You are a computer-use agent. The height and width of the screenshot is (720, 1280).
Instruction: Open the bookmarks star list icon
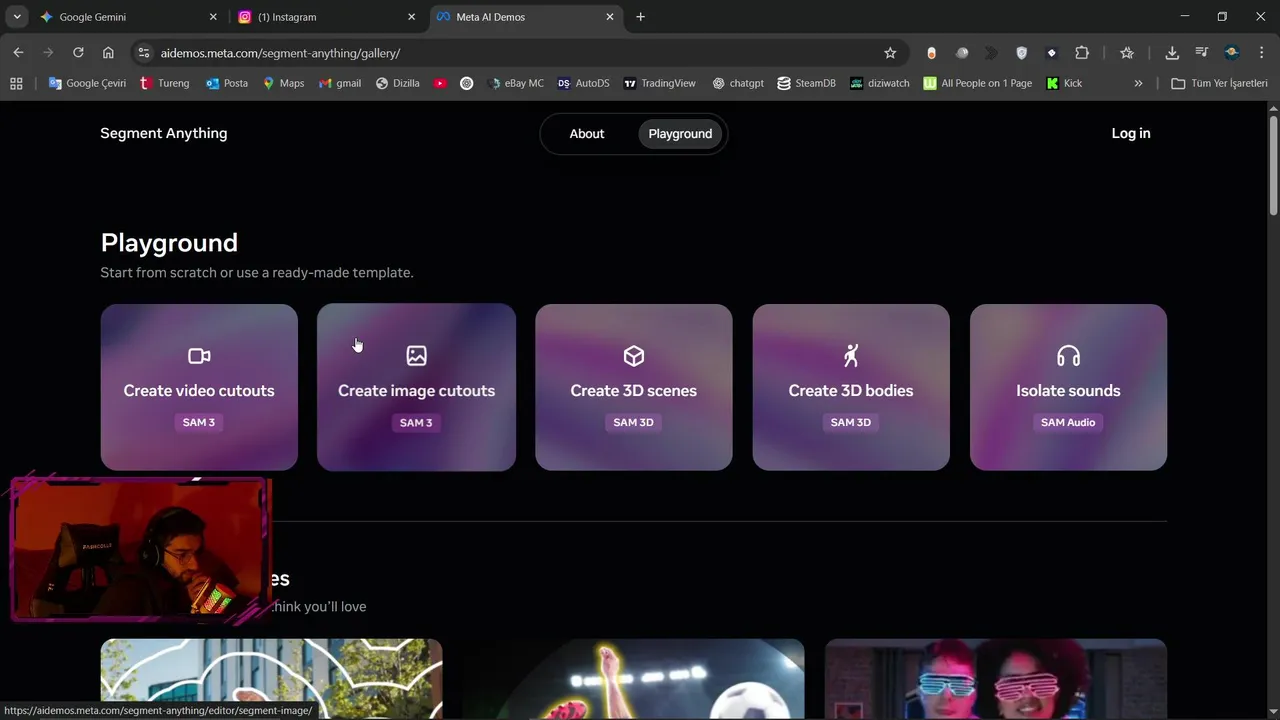point(1127,53)
